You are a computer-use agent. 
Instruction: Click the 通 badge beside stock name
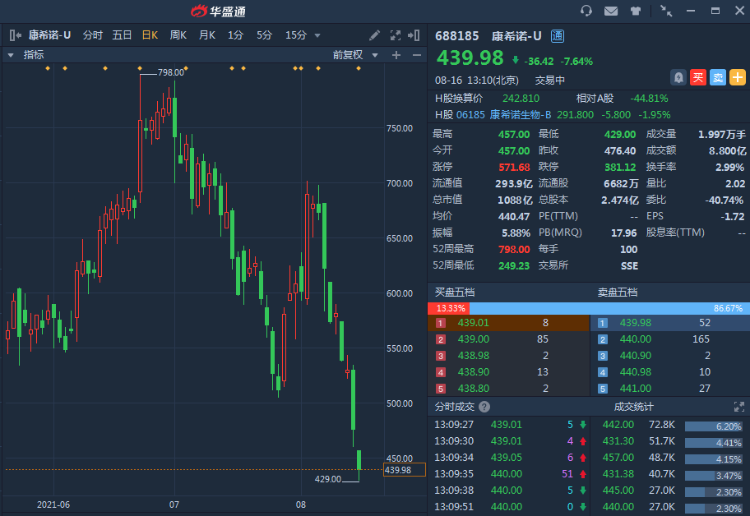(x=557, y=36)
